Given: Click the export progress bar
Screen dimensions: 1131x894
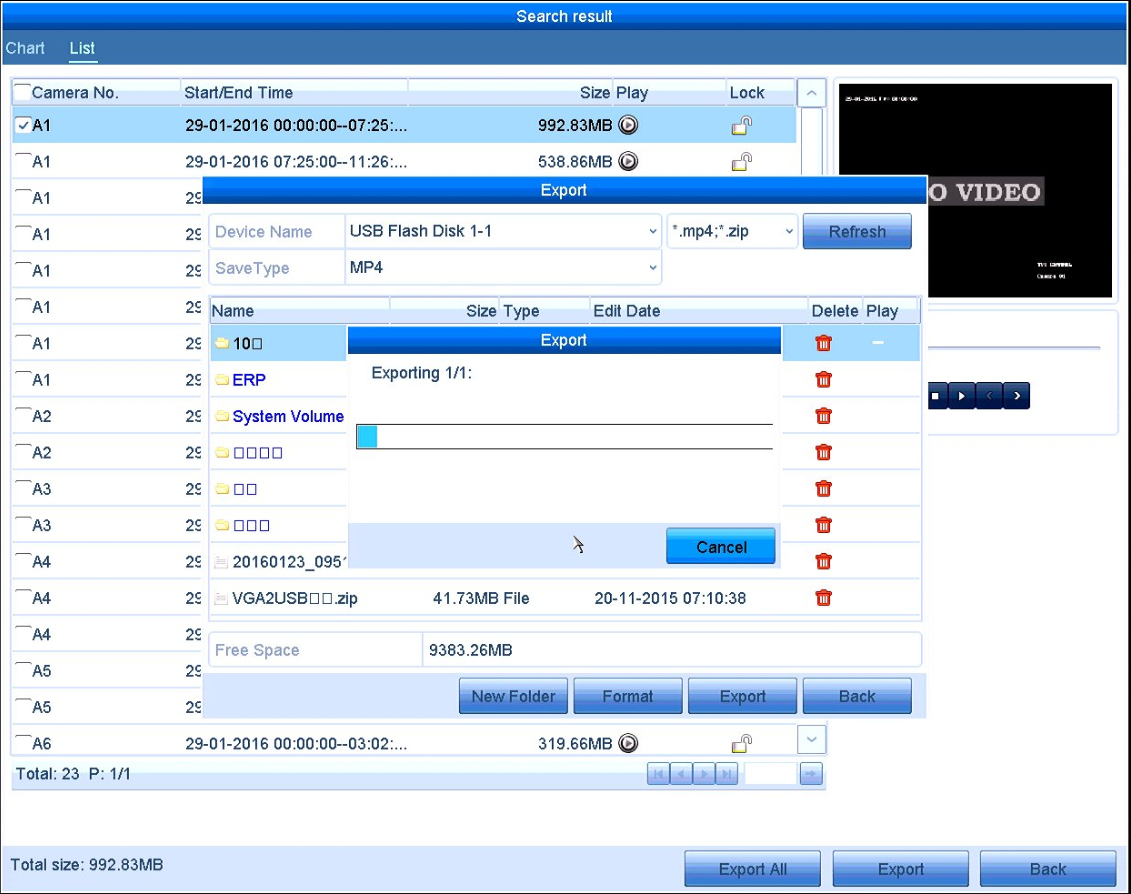Looking at the screenshot, I should [x=564, y=437].
